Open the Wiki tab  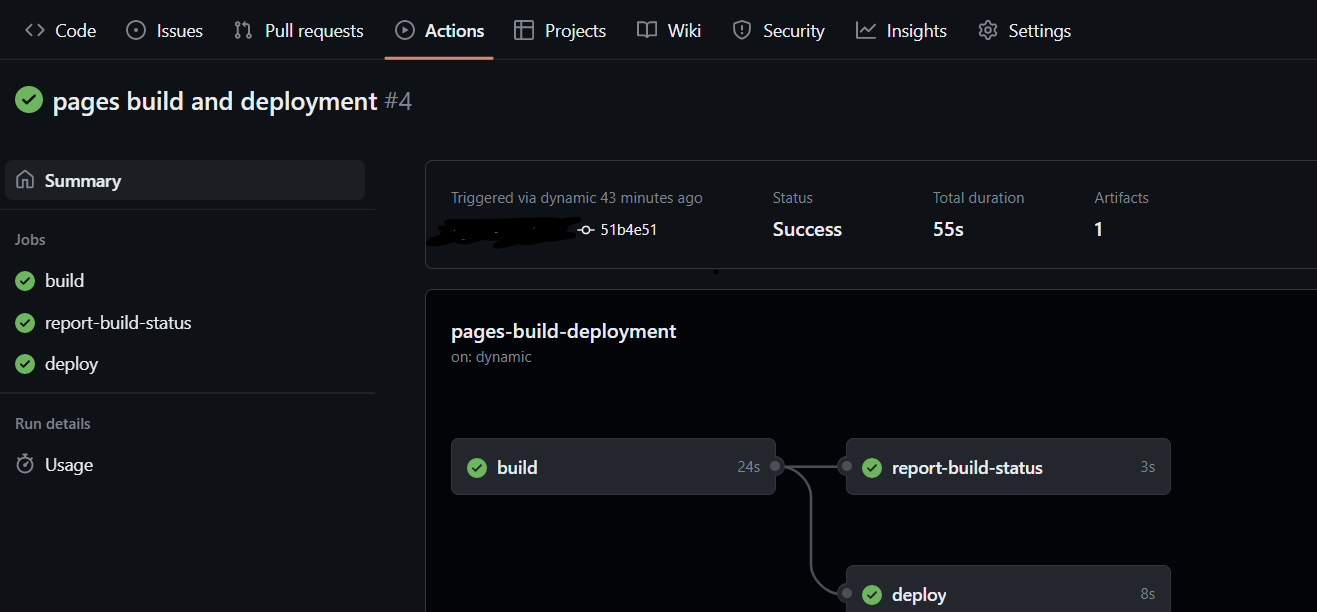click(x=669, y=30)
